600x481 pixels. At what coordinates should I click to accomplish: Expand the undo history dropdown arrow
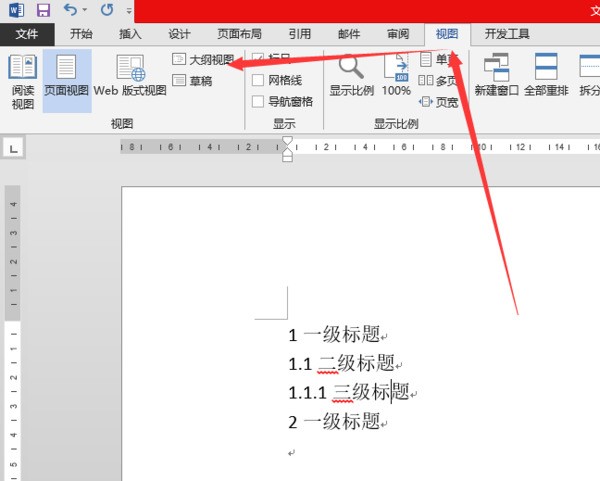point(86,11)
